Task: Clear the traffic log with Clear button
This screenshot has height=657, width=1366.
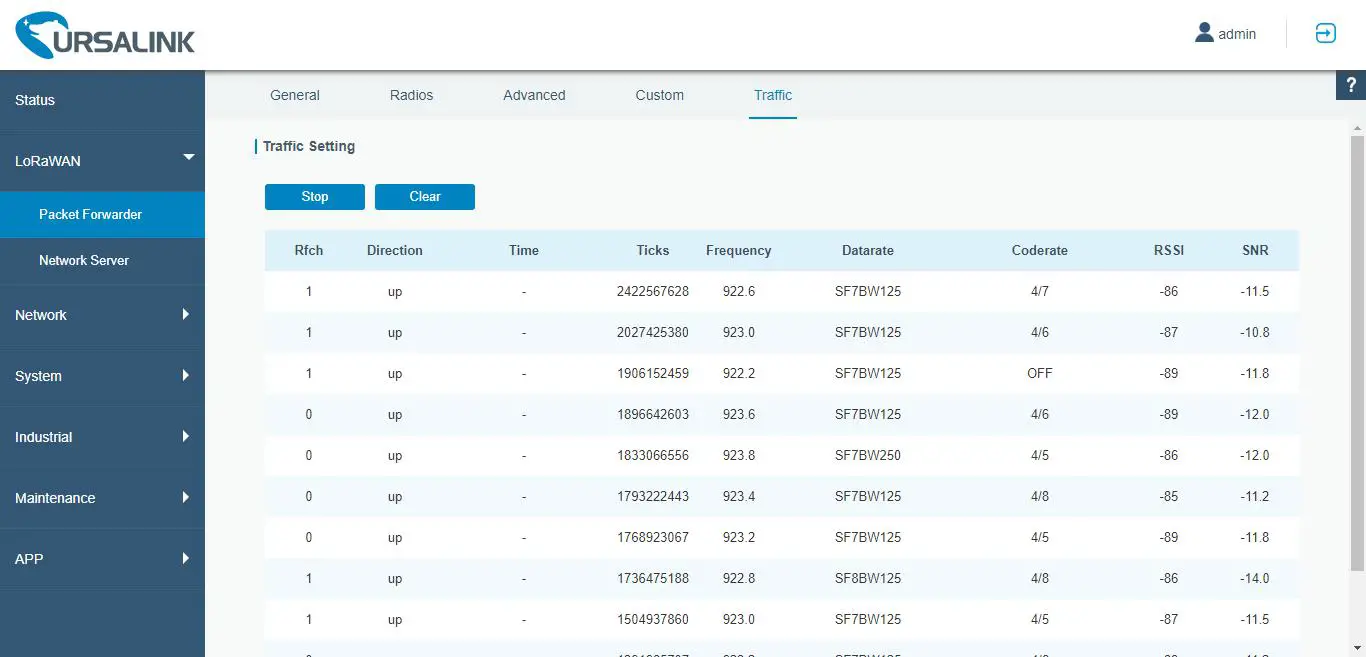Action: coord(424,196)
